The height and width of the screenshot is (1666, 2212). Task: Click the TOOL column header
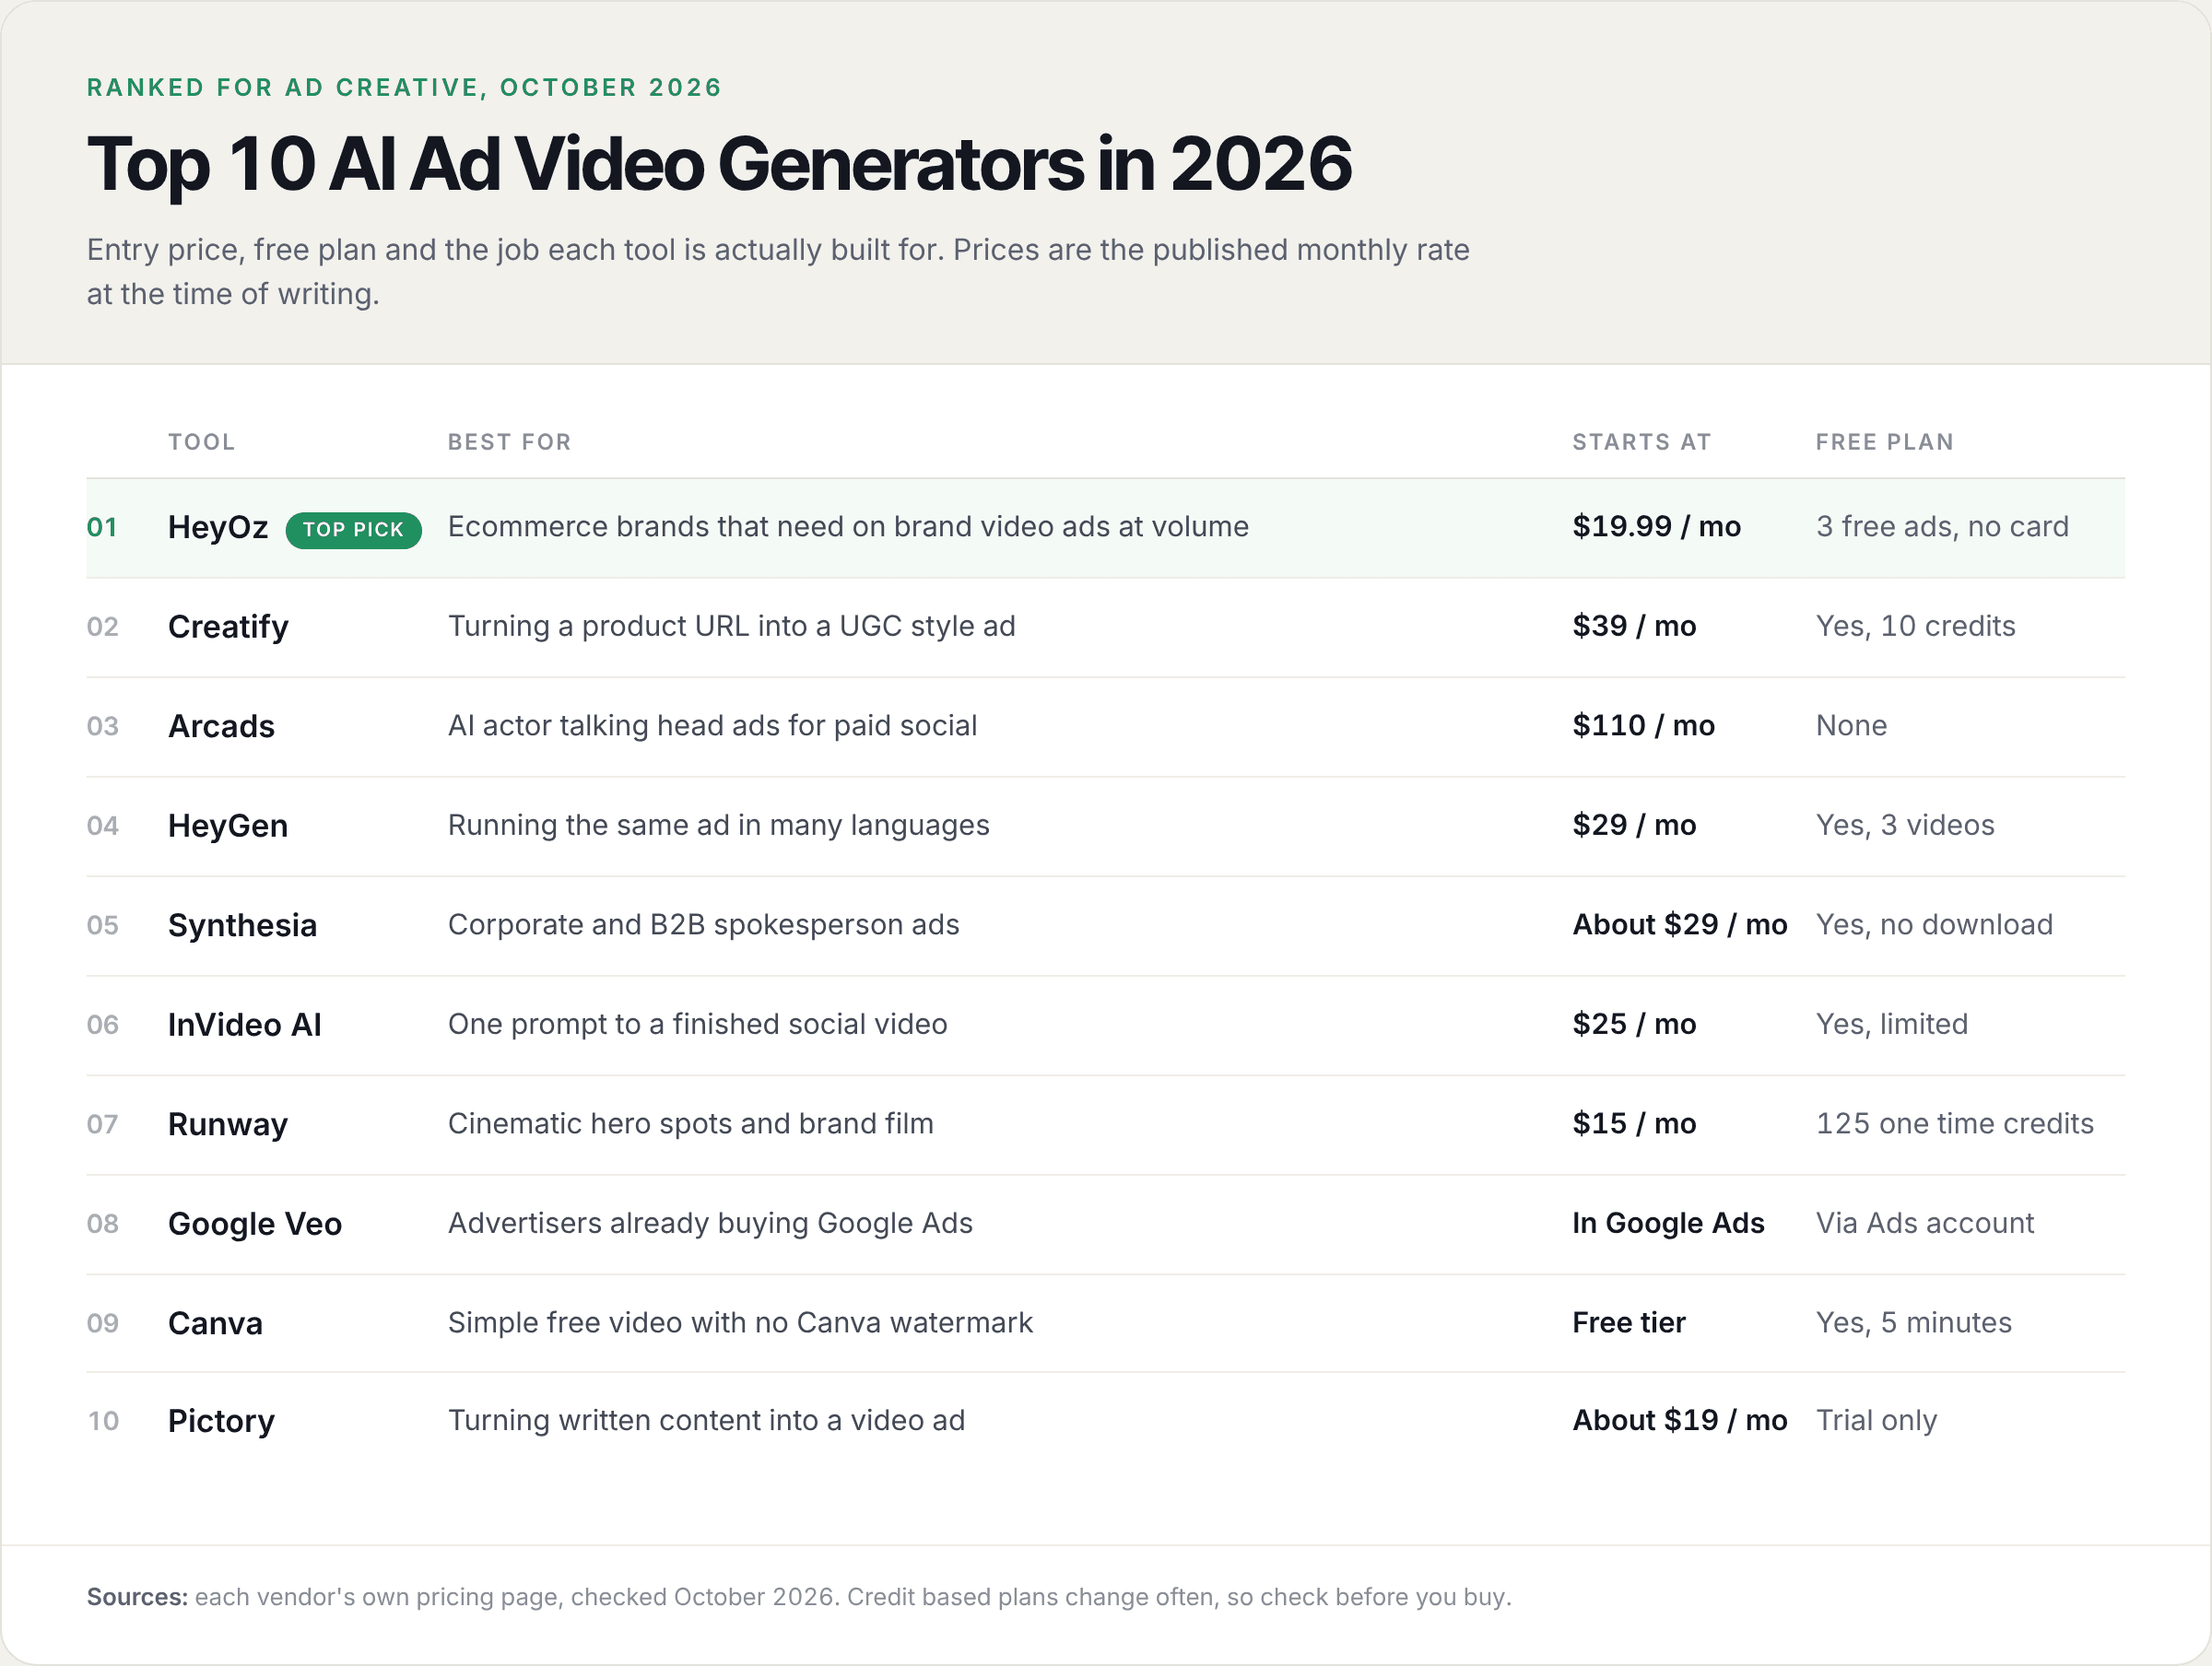[x=202, y=442]
